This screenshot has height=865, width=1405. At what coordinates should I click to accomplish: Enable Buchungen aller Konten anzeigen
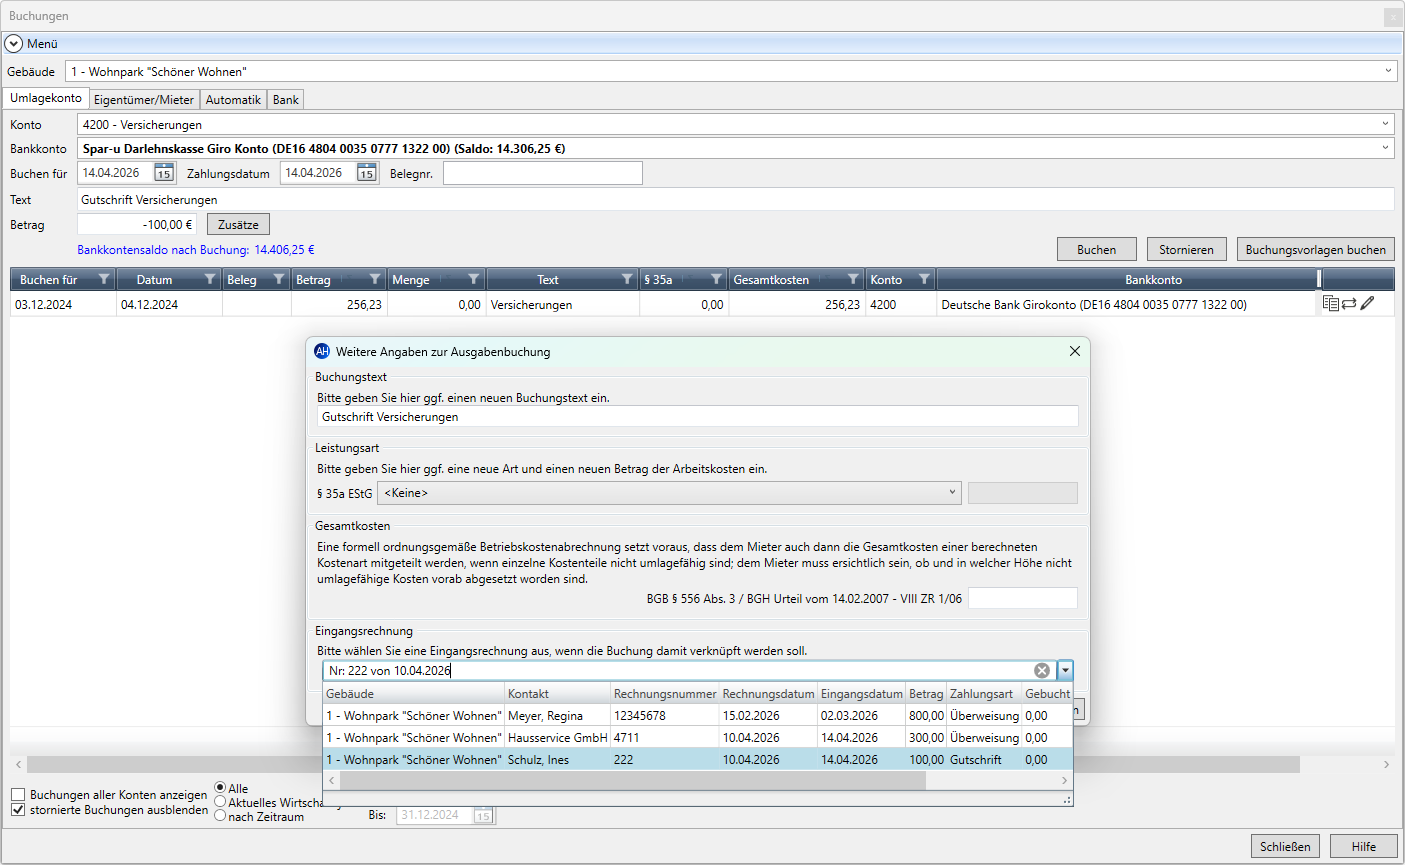point(18,795)
